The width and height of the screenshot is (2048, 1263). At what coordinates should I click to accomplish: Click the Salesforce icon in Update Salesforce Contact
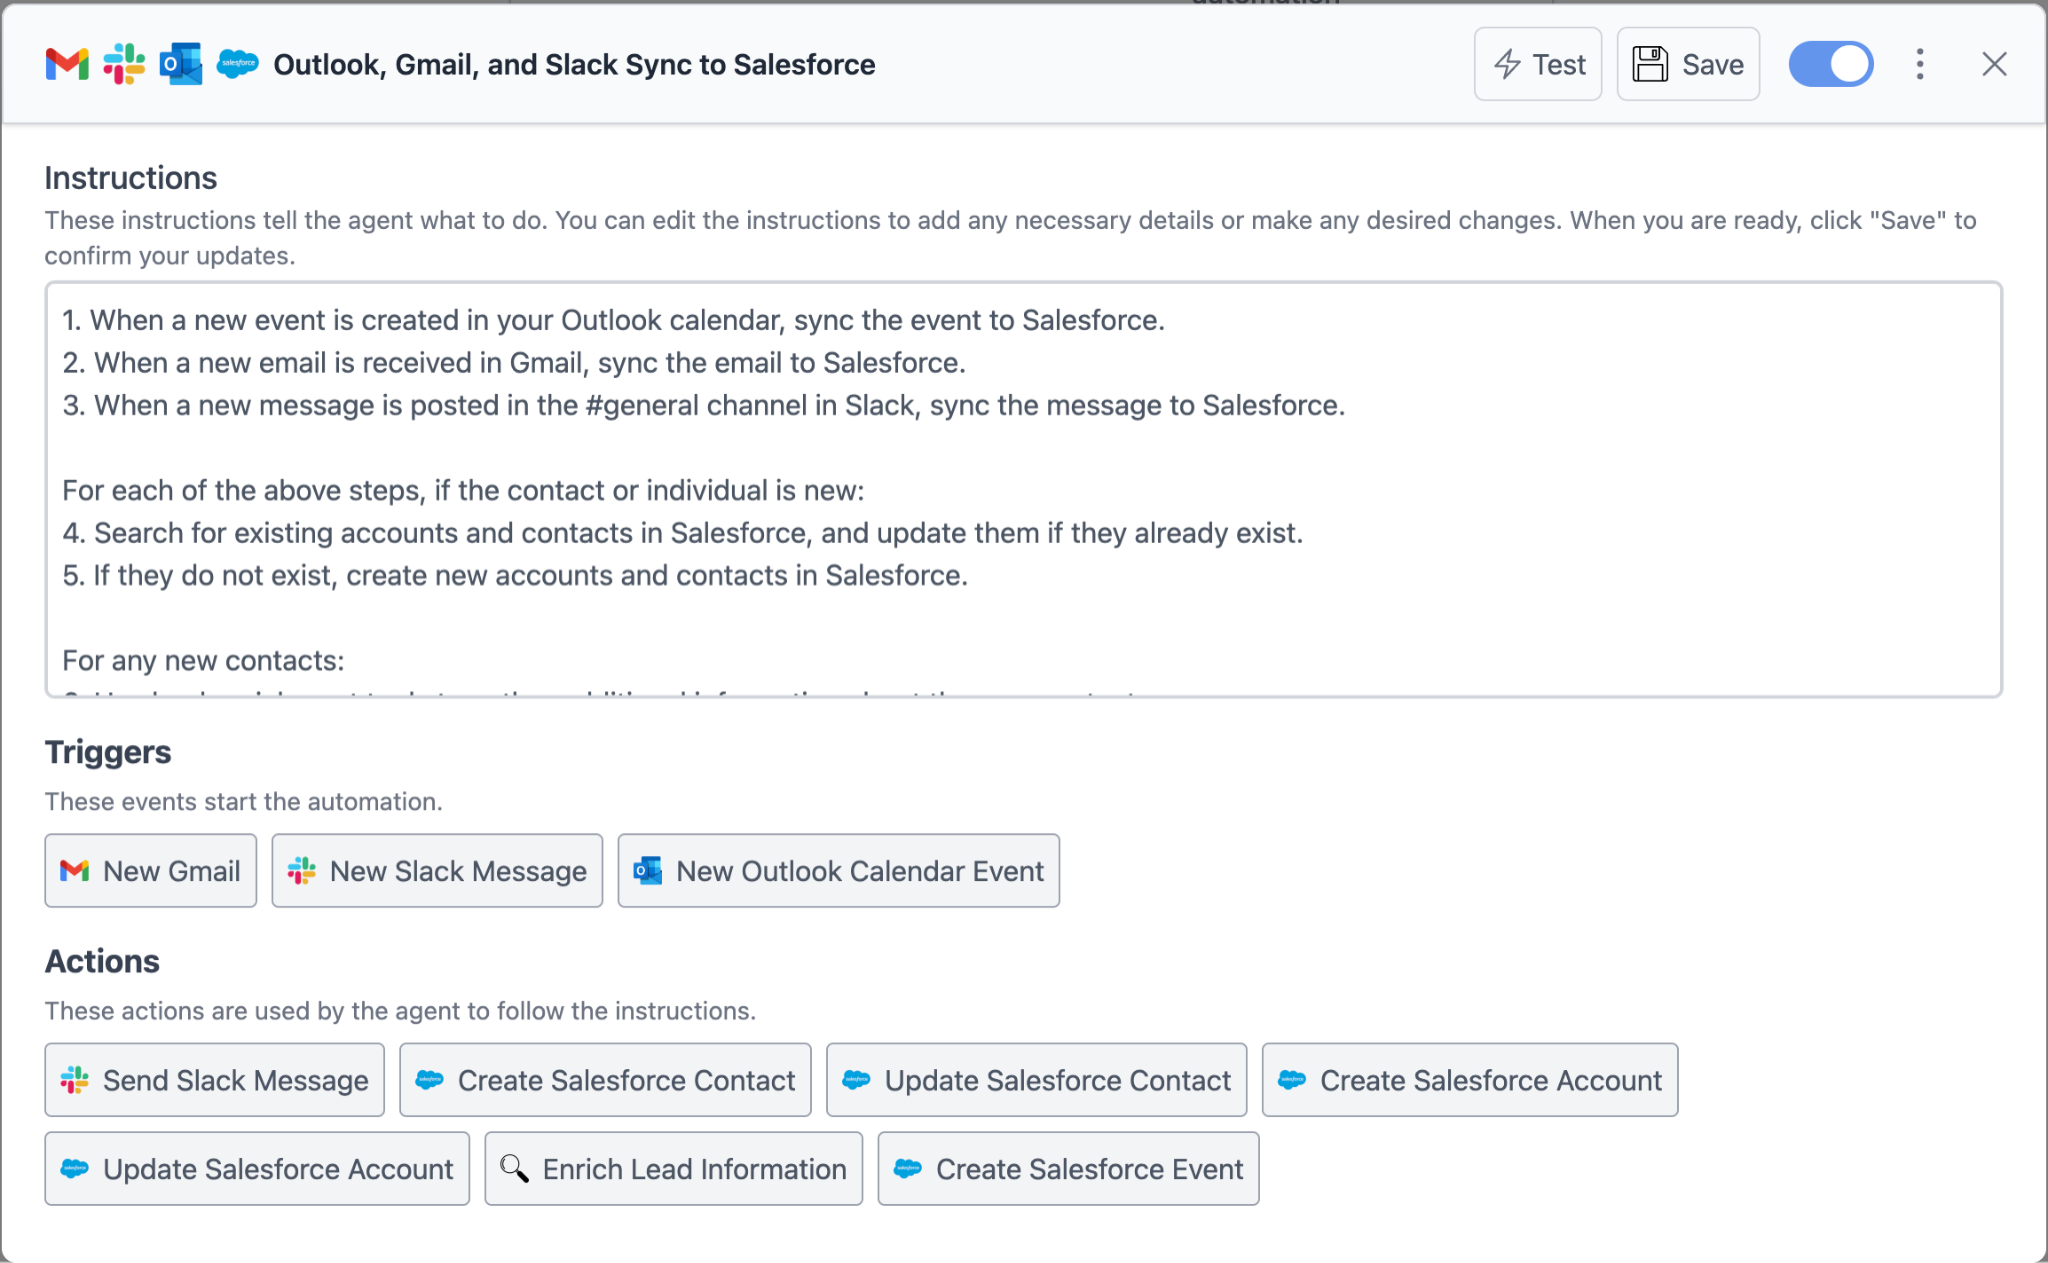point(857,1080)
